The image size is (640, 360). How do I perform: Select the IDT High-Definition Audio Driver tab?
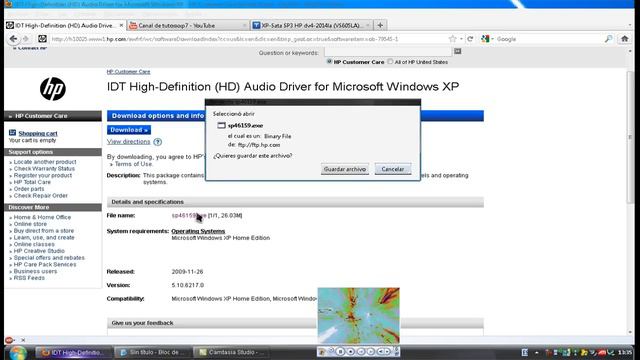point(64,25)
